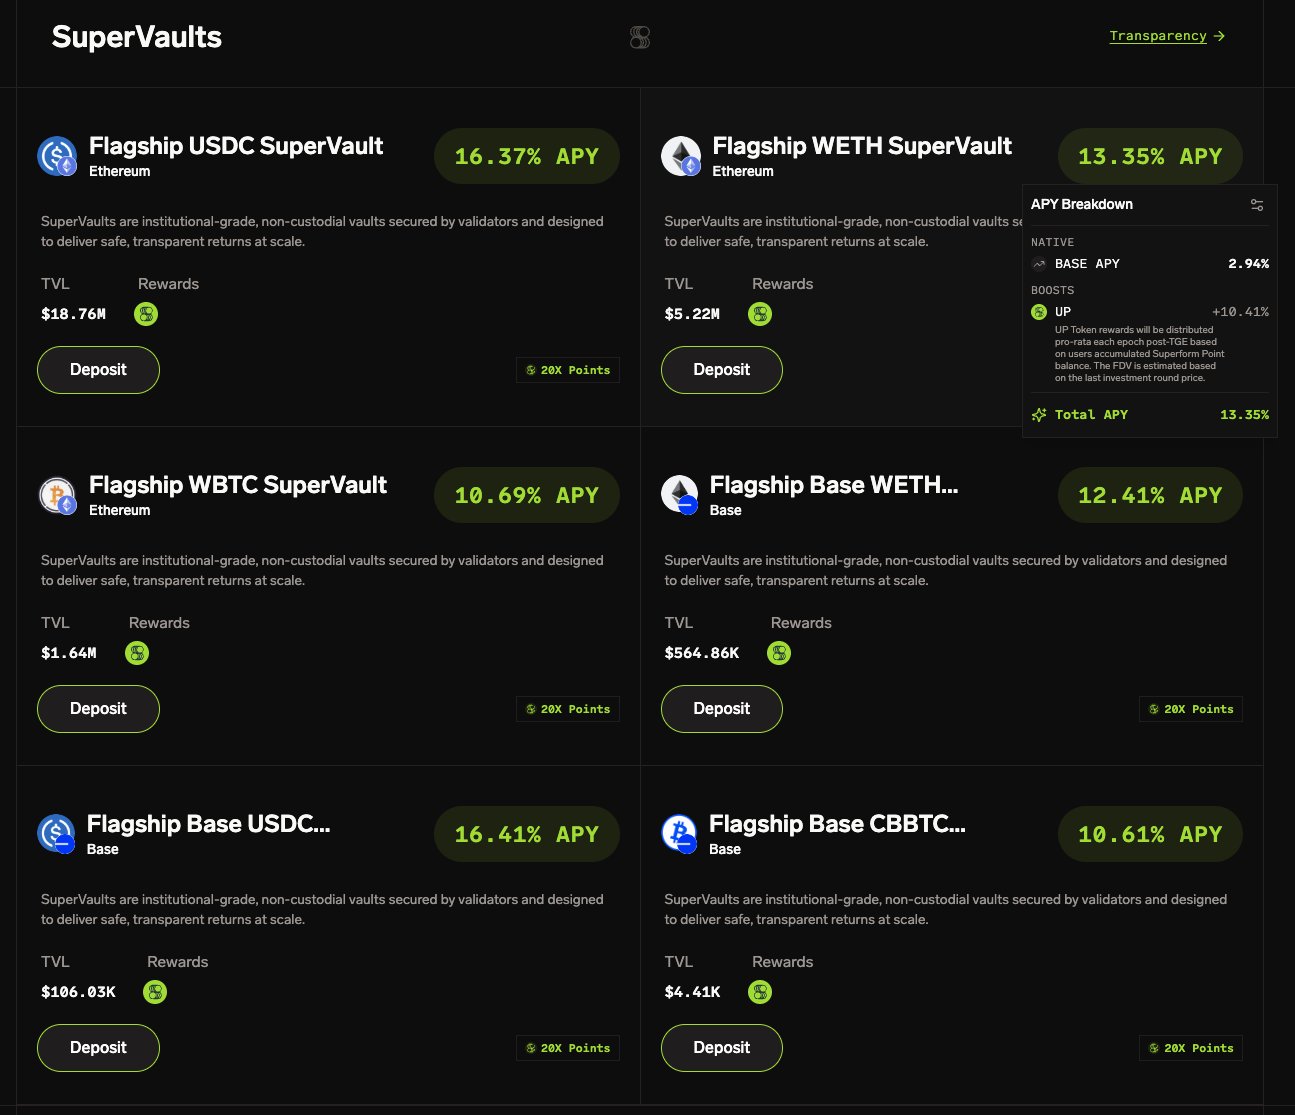
Task: Click the 12.41% APY badge
Action: pos(1149,496)
